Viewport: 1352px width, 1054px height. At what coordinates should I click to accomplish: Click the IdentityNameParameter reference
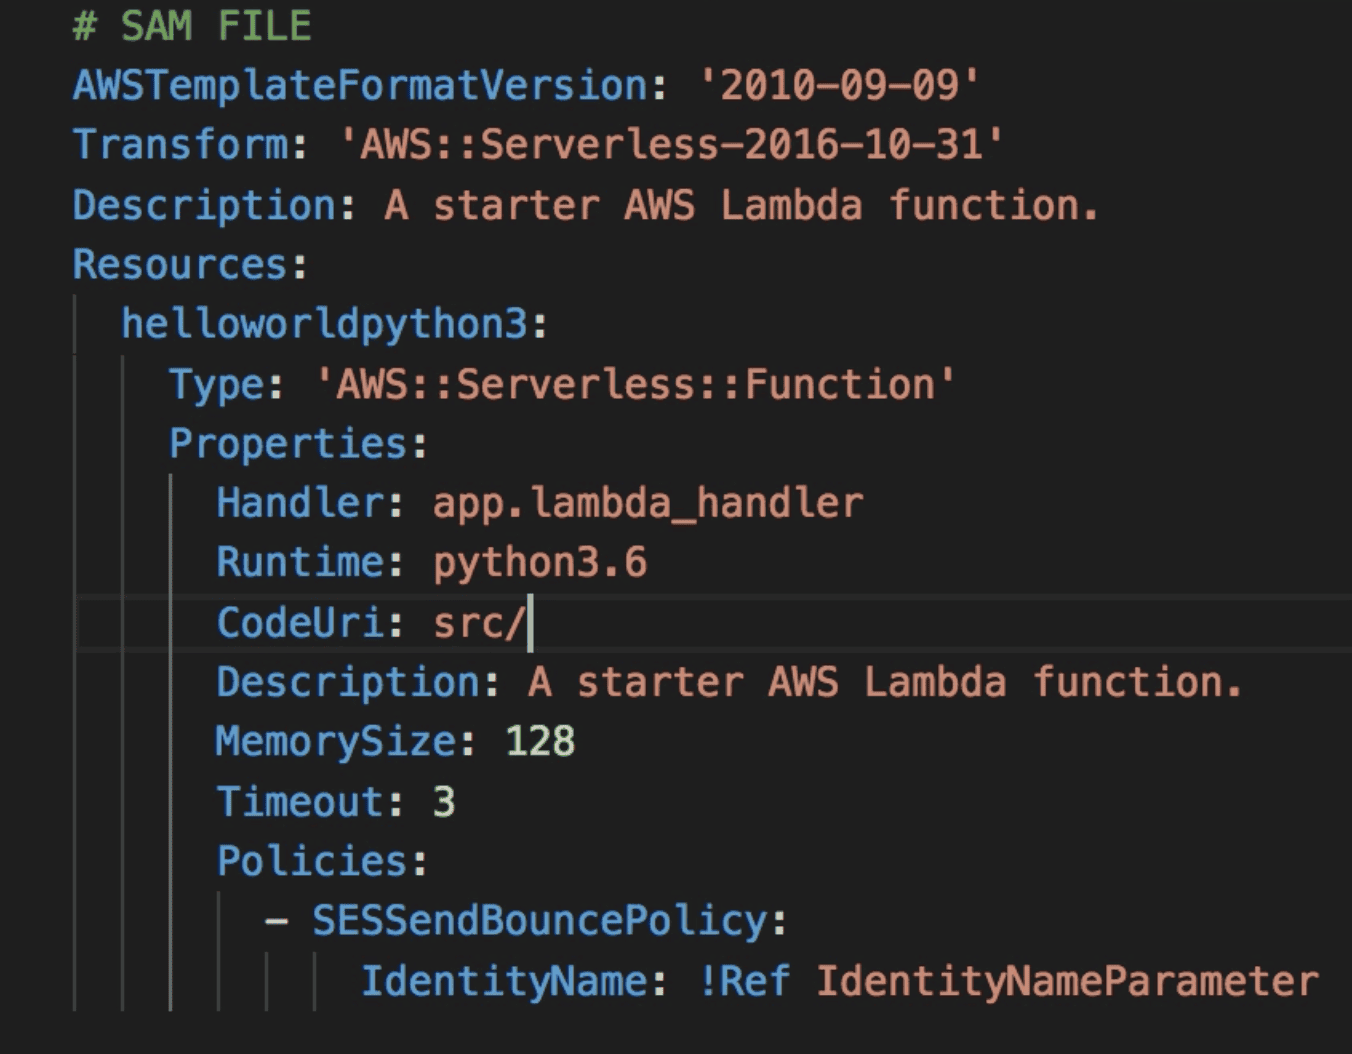click(x=1067, y=981)
